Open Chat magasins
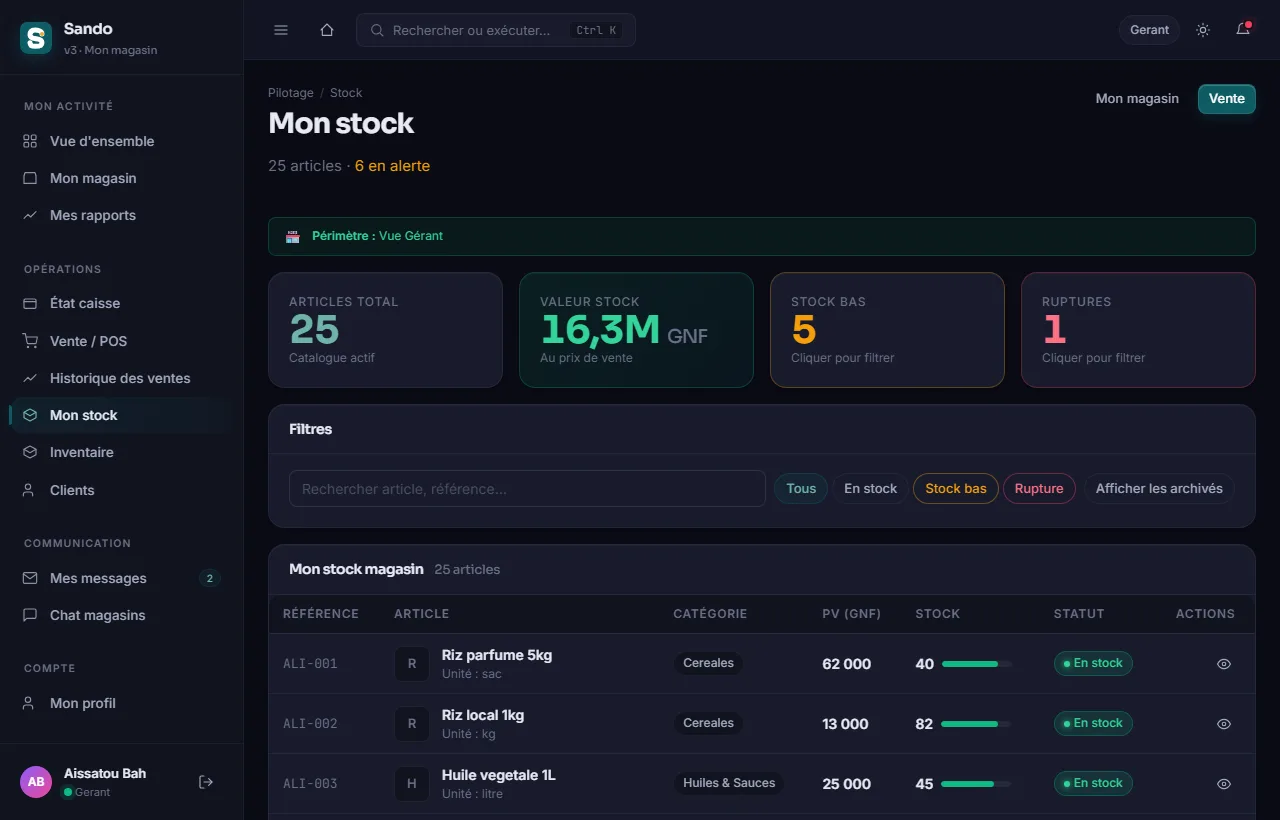Screen dimensions: 1280x820 [x=122, y=615]
